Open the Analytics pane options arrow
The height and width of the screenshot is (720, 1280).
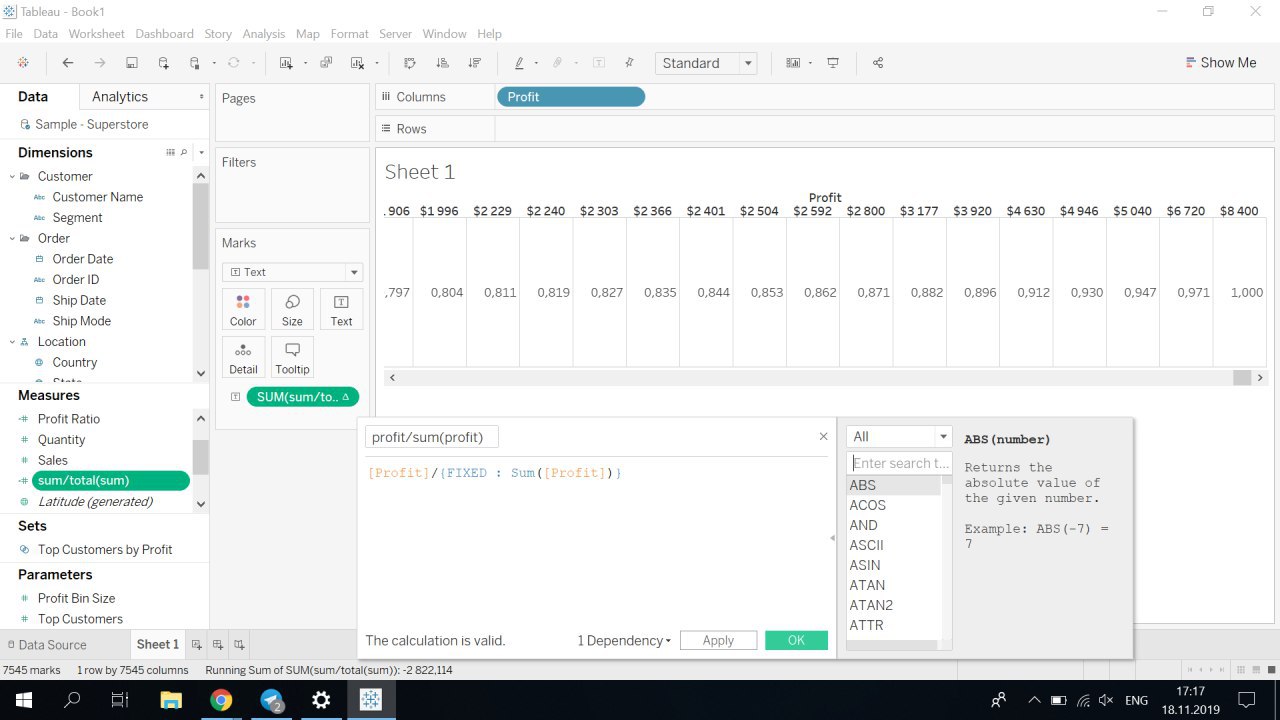point(203,97)
